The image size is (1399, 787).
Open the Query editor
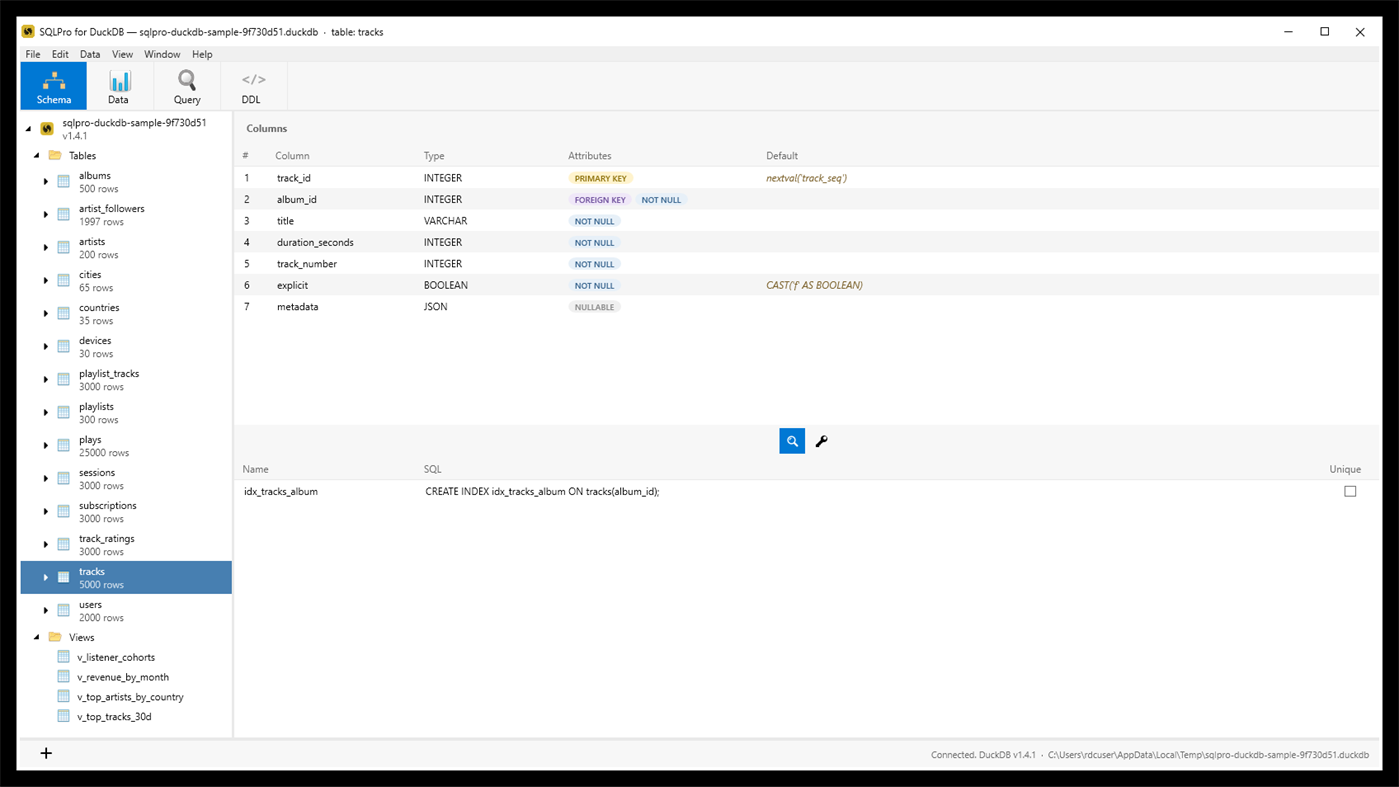[187, 86]
